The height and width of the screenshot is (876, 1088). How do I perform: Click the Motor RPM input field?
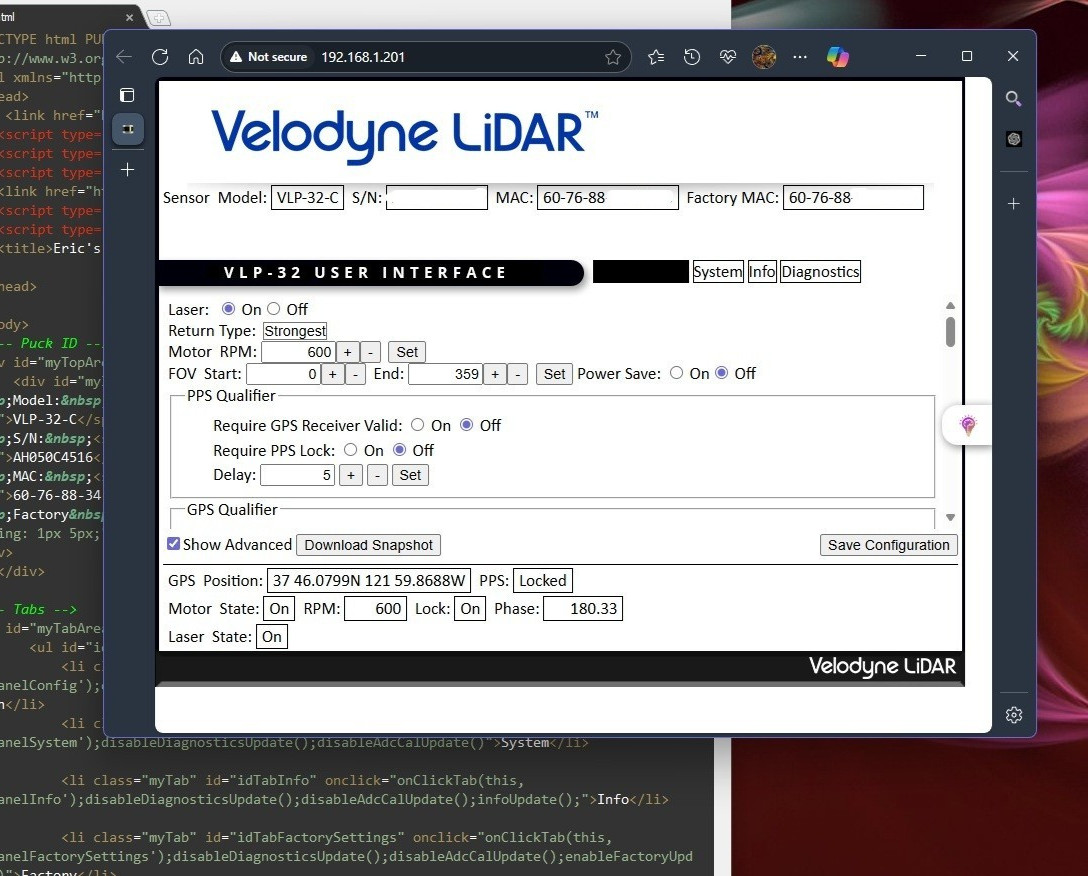298,352
